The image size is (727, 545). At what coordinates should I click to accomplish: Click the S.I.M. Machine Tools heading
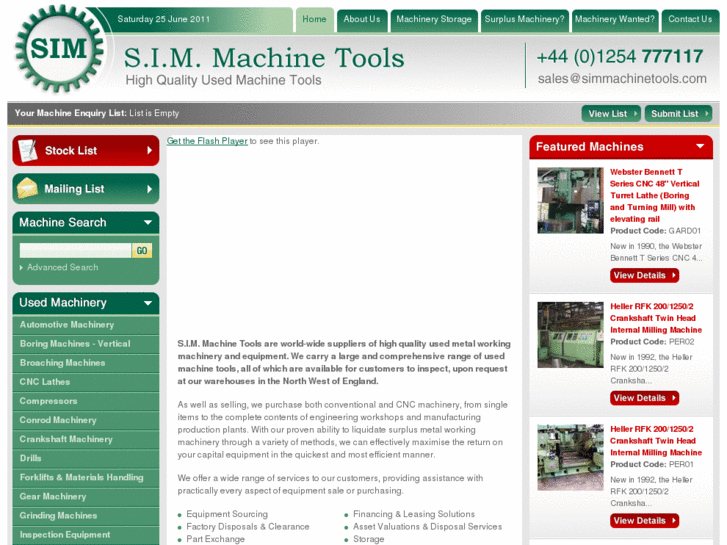264,58
